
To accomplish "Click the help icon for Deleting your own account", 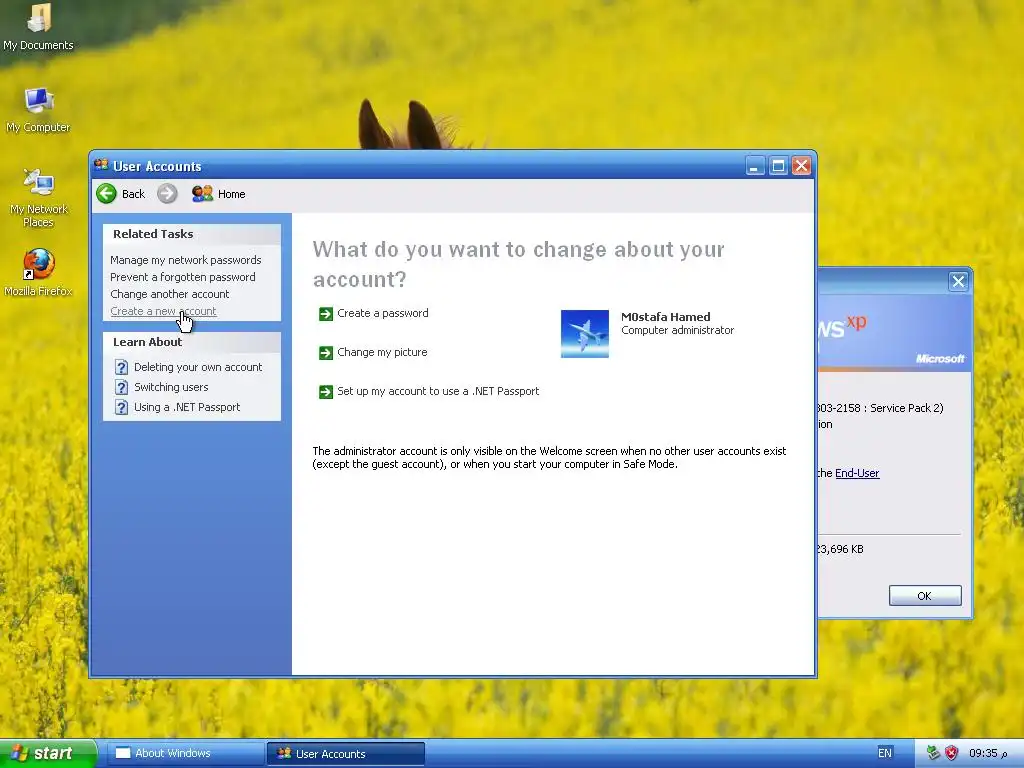I will pos(121,367).
